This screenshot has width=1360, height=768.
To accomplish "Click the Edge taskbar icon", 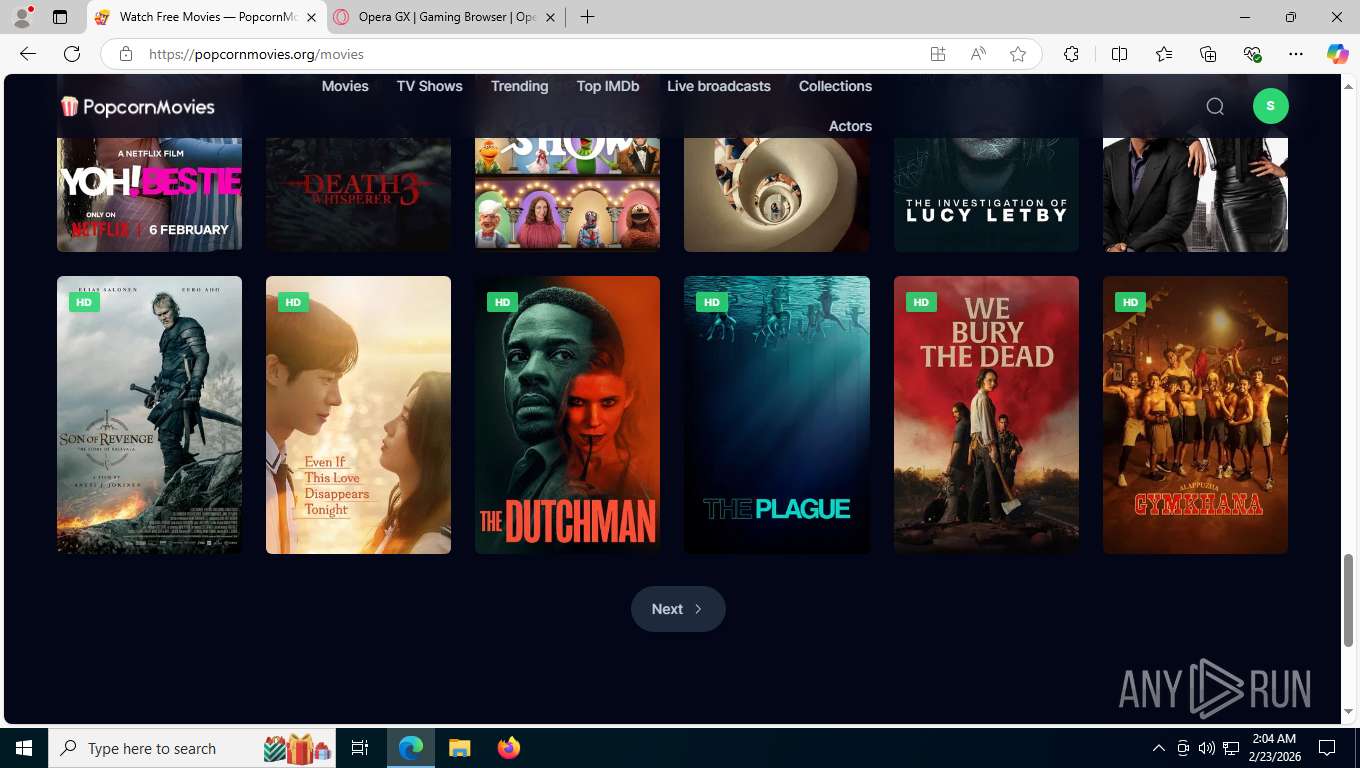I will (x=411, y=748).
